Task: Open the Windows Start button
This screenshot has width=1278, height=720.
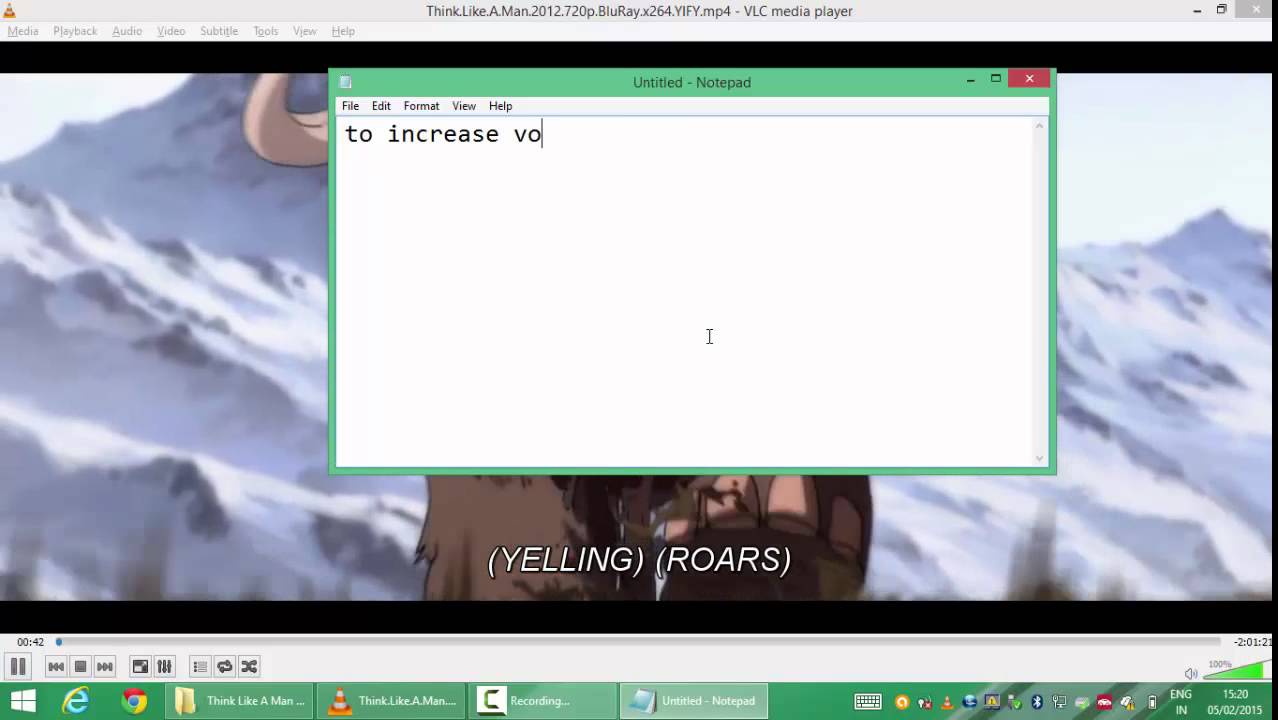Action: [x=23, y=700]
